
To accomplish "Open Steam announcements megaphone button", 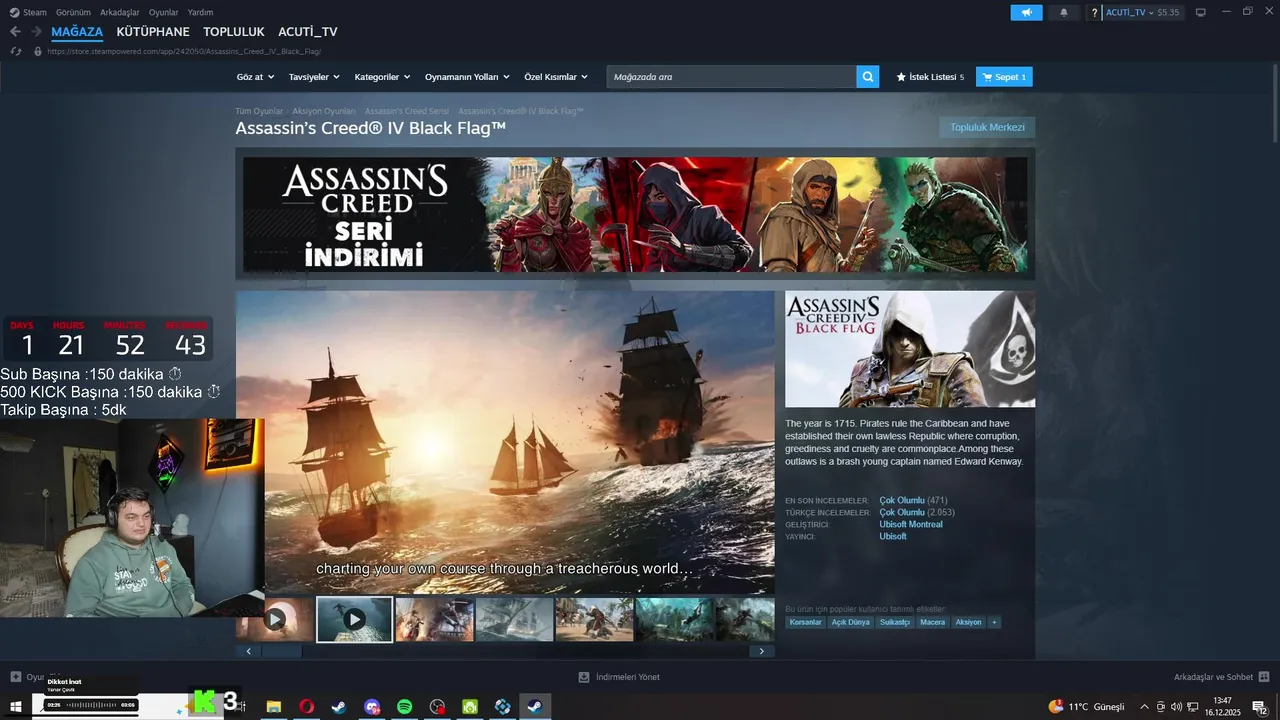I will pyautogui.click(x=1026, y=13).
